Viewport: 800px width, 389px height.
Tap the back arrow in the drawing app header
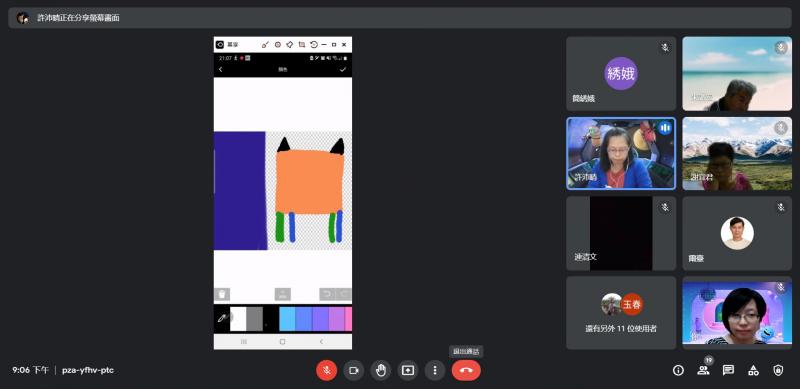click(220, 69)
